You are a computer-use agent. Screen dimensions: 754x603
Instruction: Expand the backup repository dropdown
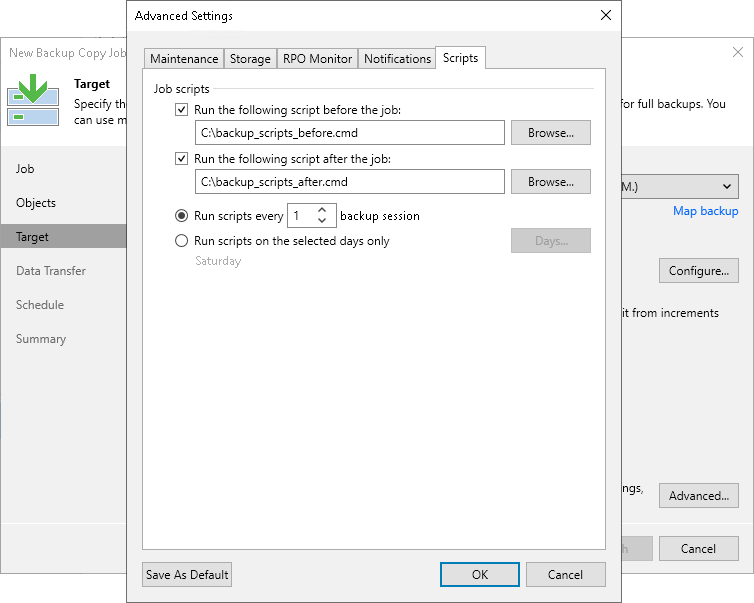point(727,187)
